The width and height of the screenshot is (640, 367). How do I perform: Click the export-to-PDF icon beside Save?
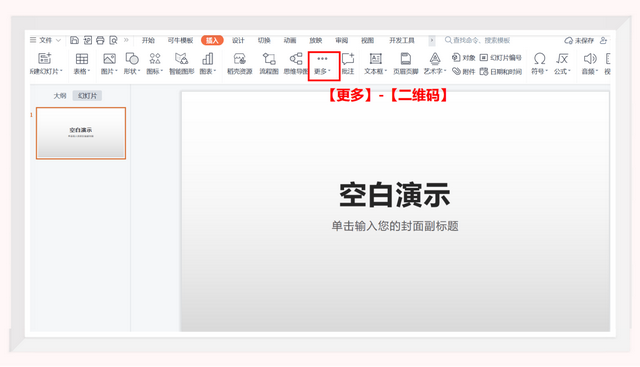[87, 40]
